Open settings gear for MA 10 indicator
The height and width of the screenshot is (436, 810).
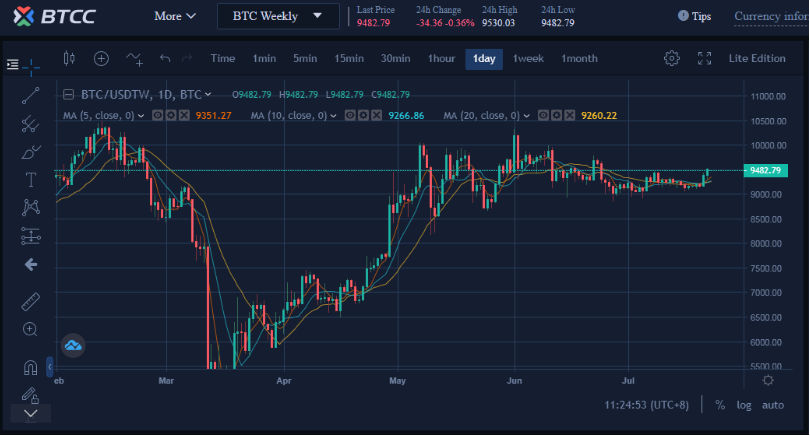(x=363, y=115)
